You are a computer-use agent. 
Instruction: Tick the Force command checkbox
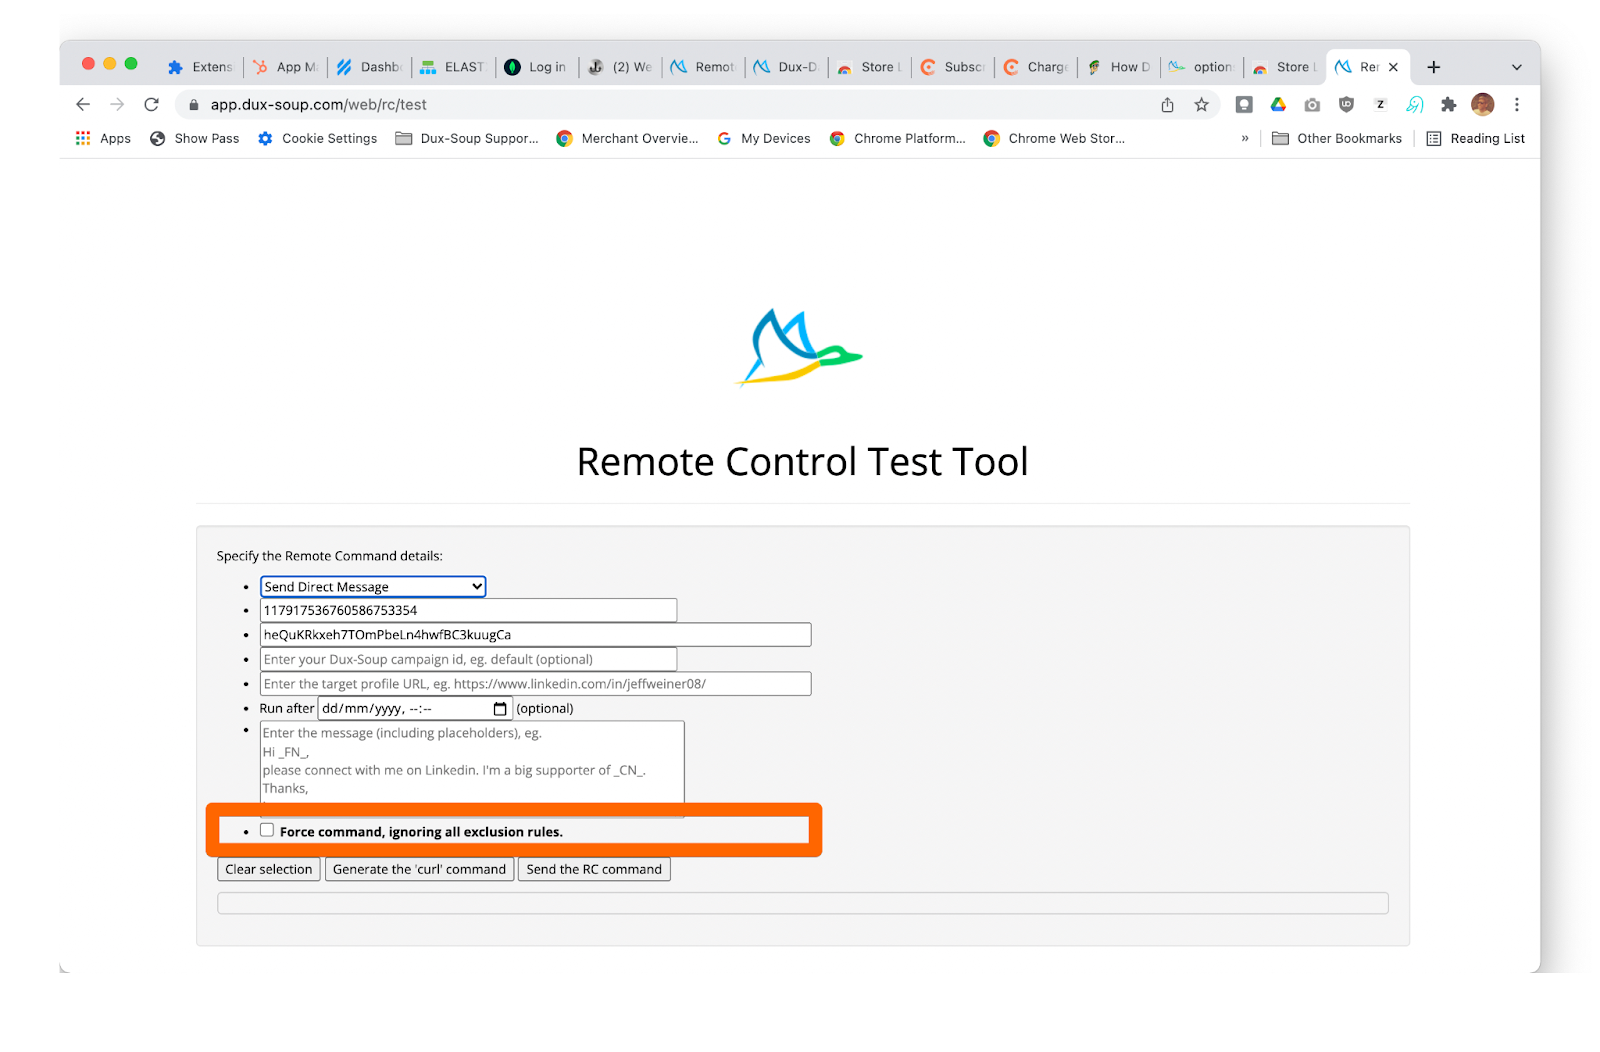[267, 830]
